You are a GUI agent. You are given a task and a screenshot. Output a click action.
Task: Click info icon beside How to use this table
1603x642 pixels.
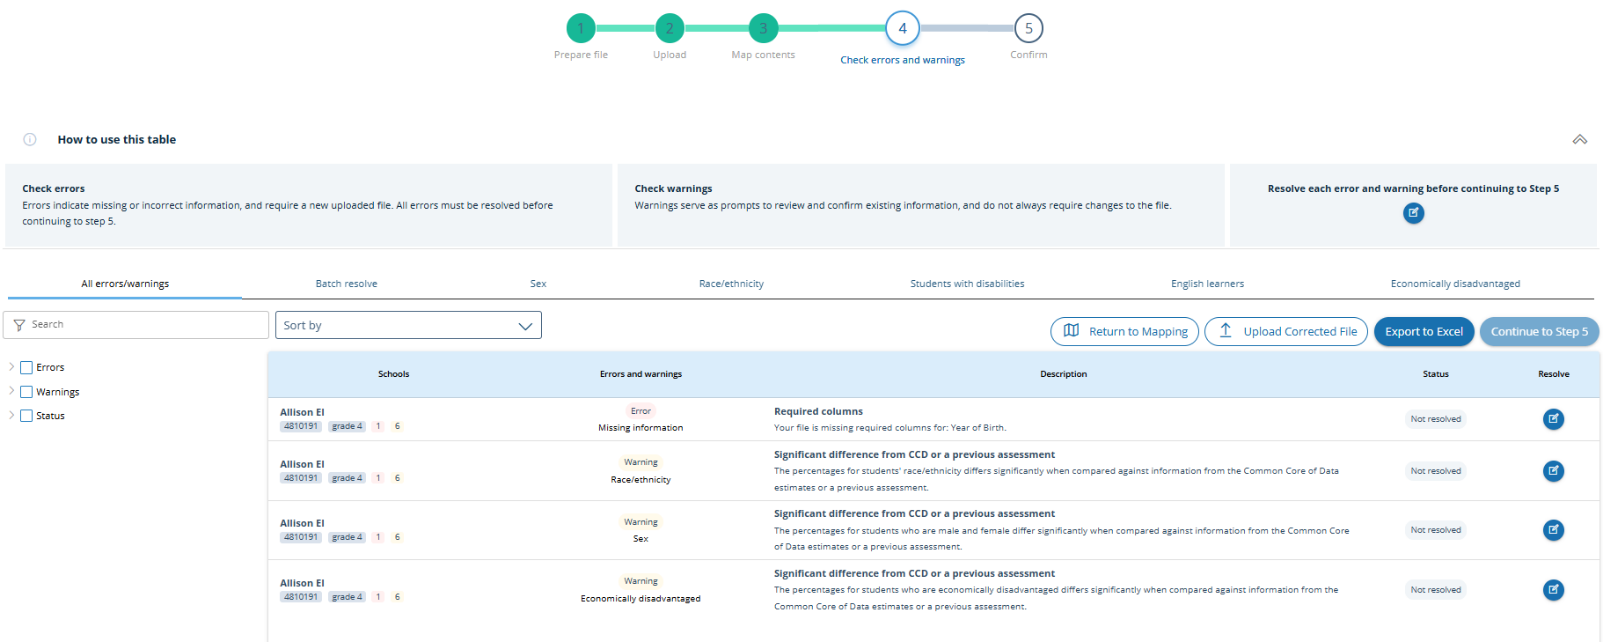tap(30, 140)
